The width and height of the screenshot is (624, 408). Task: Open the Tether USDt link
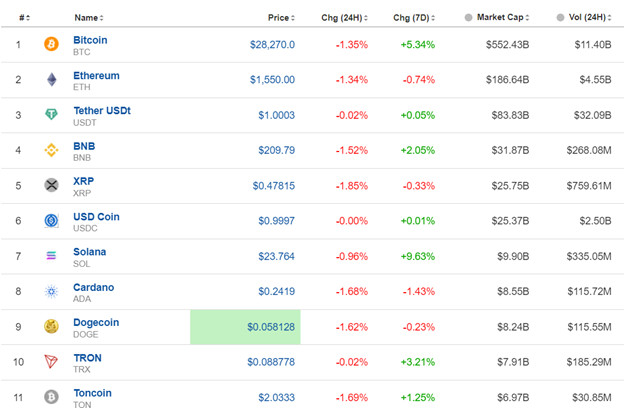click(102, 111)
